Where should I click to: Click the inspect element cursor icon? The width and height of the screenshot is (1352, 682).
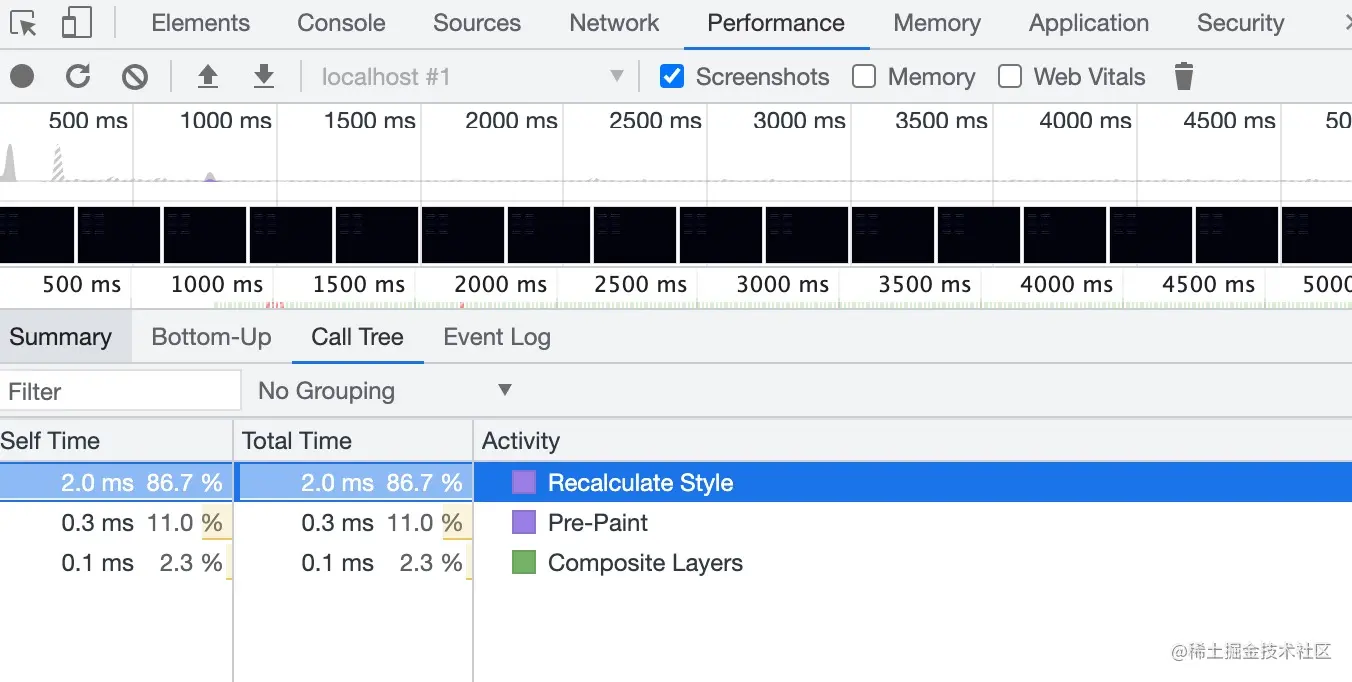pyautogui.click(x=23, y=23)
